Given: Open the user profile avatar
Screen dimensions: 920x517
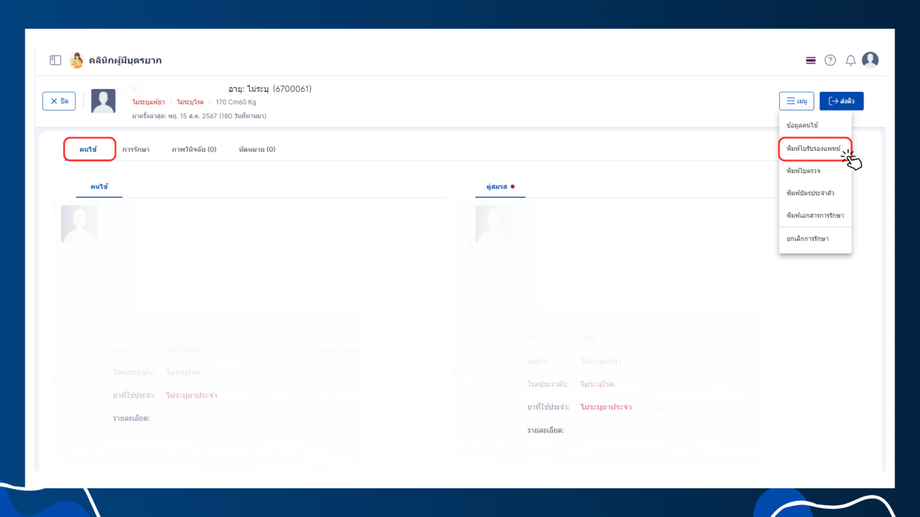Looking at the screenshot, I should tap(870, 60).
